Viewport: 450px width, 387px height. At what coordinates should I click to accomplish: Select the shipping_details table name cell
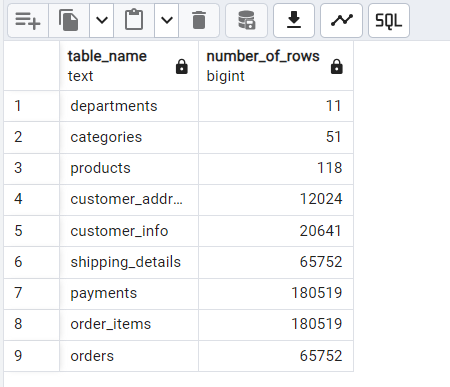tap(129, 262)
